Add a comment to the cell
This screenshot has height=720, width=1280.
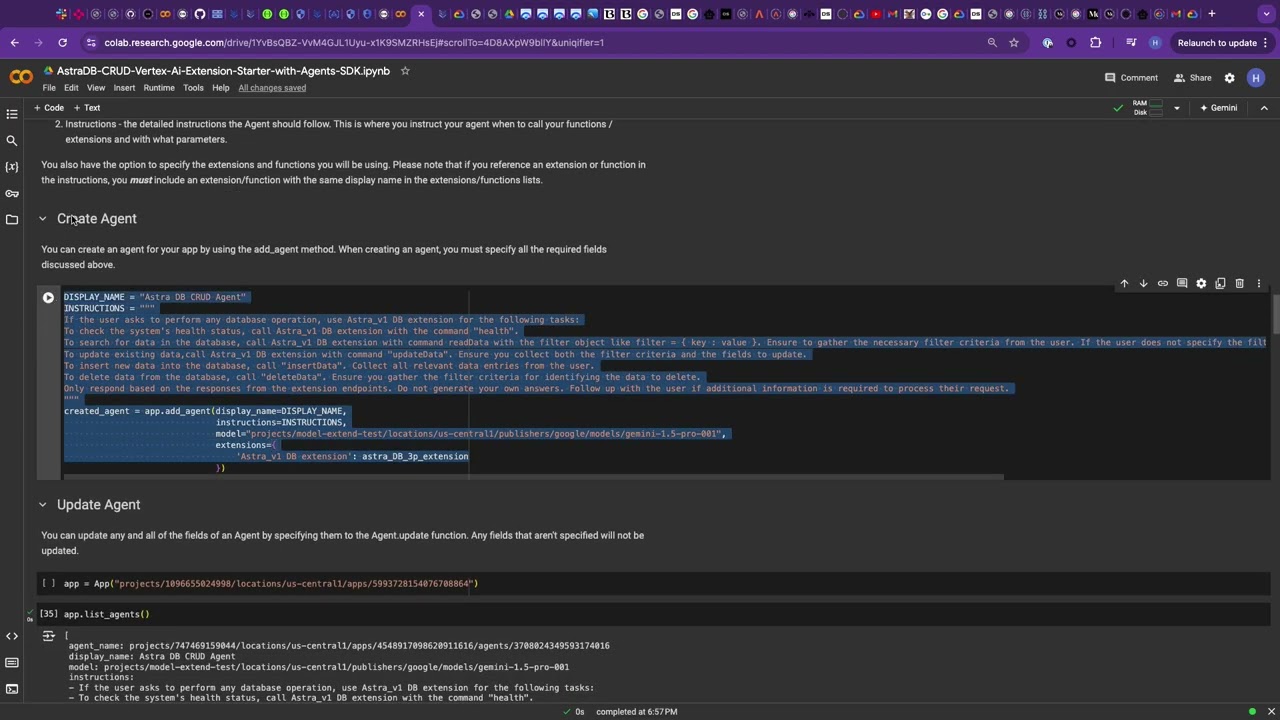pyautogui.click(x=1182, y=284)
